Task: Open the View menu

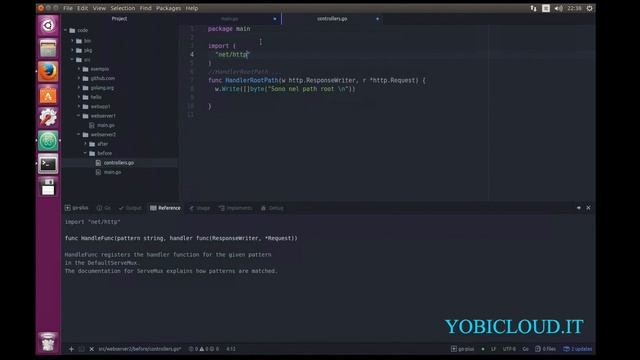Action: 99,8
